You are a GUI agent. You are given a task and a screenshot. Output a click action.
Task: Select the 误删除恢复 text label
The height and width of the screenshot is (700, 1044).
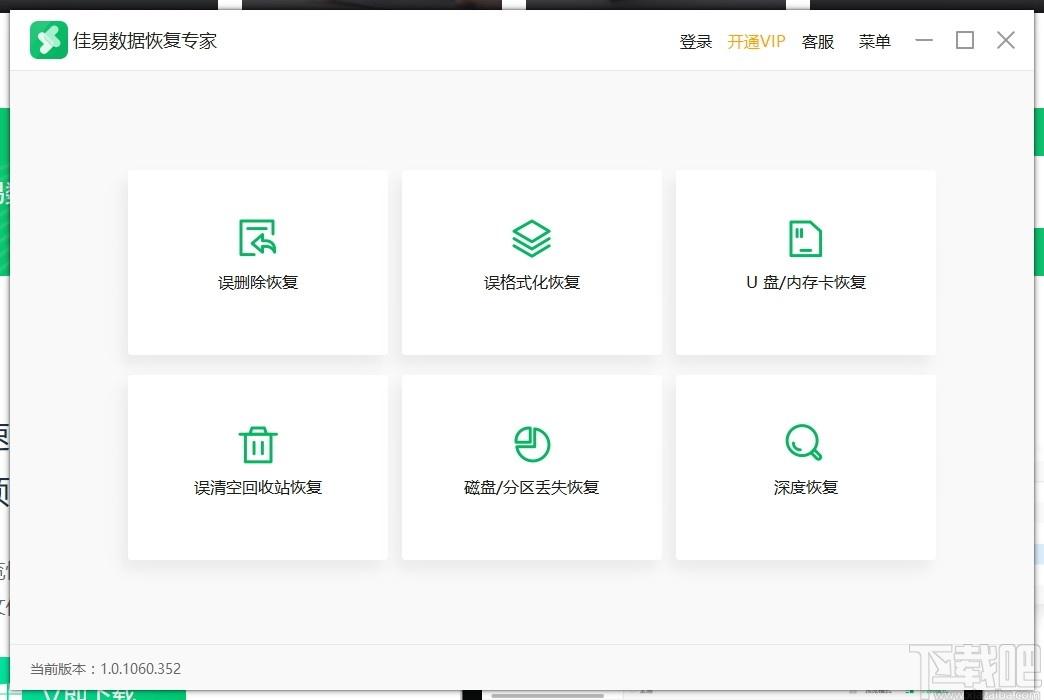pyautogui.click(x=258, y=283)
